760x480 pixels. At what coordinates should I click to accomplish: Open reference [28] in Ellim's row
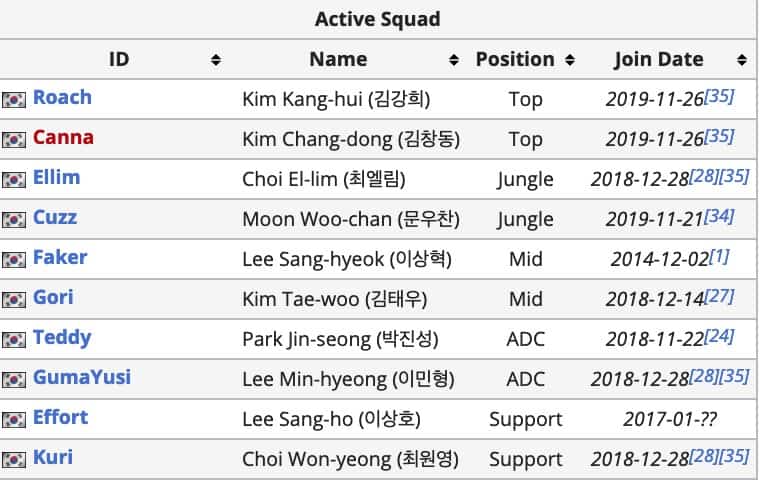[x=704, y=176]
